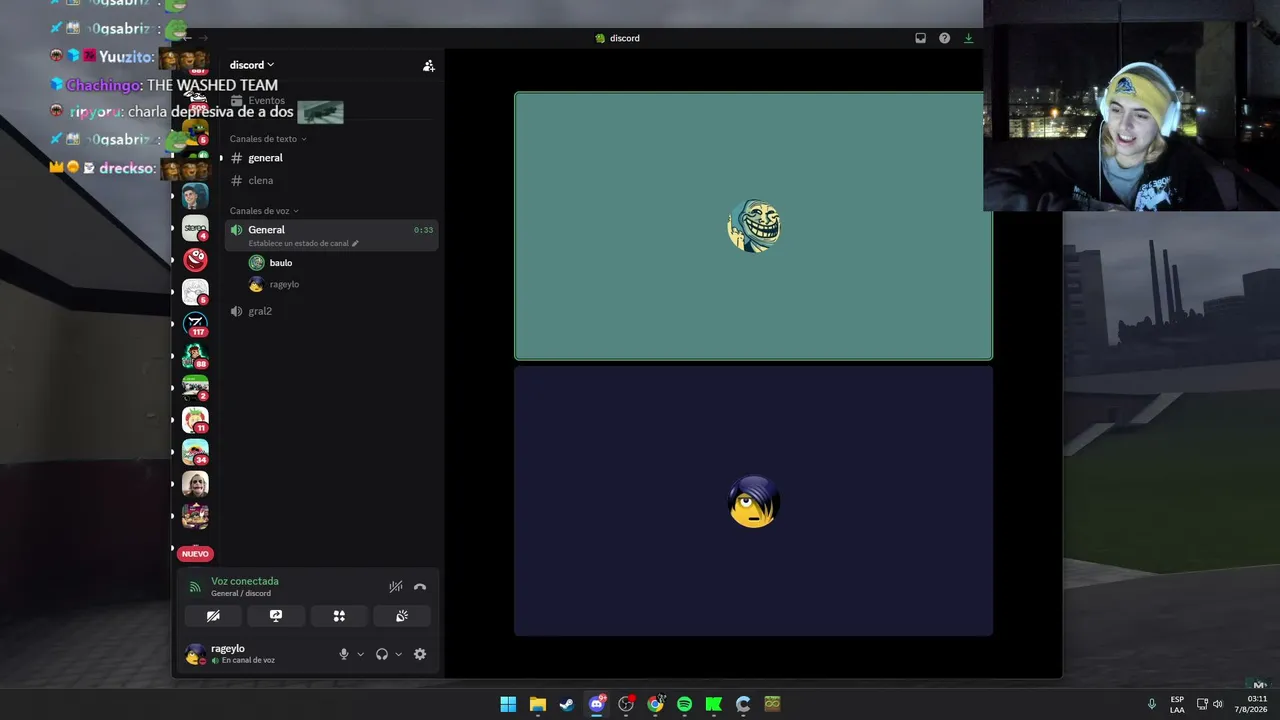Toggle noise suppression icon in voice panel
Viewport: 1280px width, 720px height.
pos(396,587)
